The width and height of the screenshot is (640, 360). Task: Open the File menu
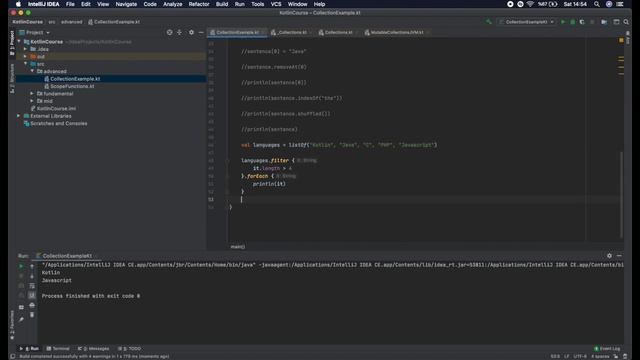coord(70,4)
